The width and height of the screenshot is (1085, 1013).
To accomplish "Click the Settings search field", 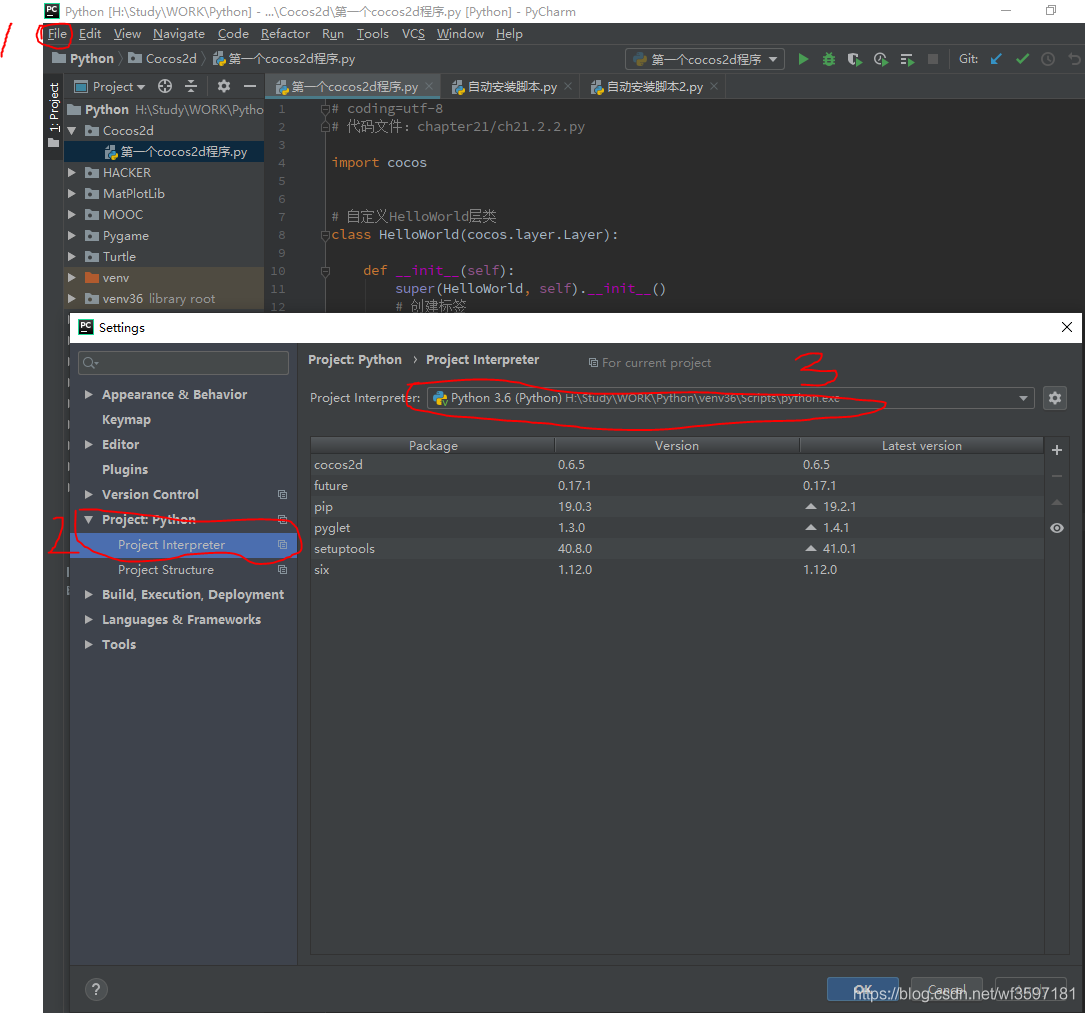I will coord(183,363).
